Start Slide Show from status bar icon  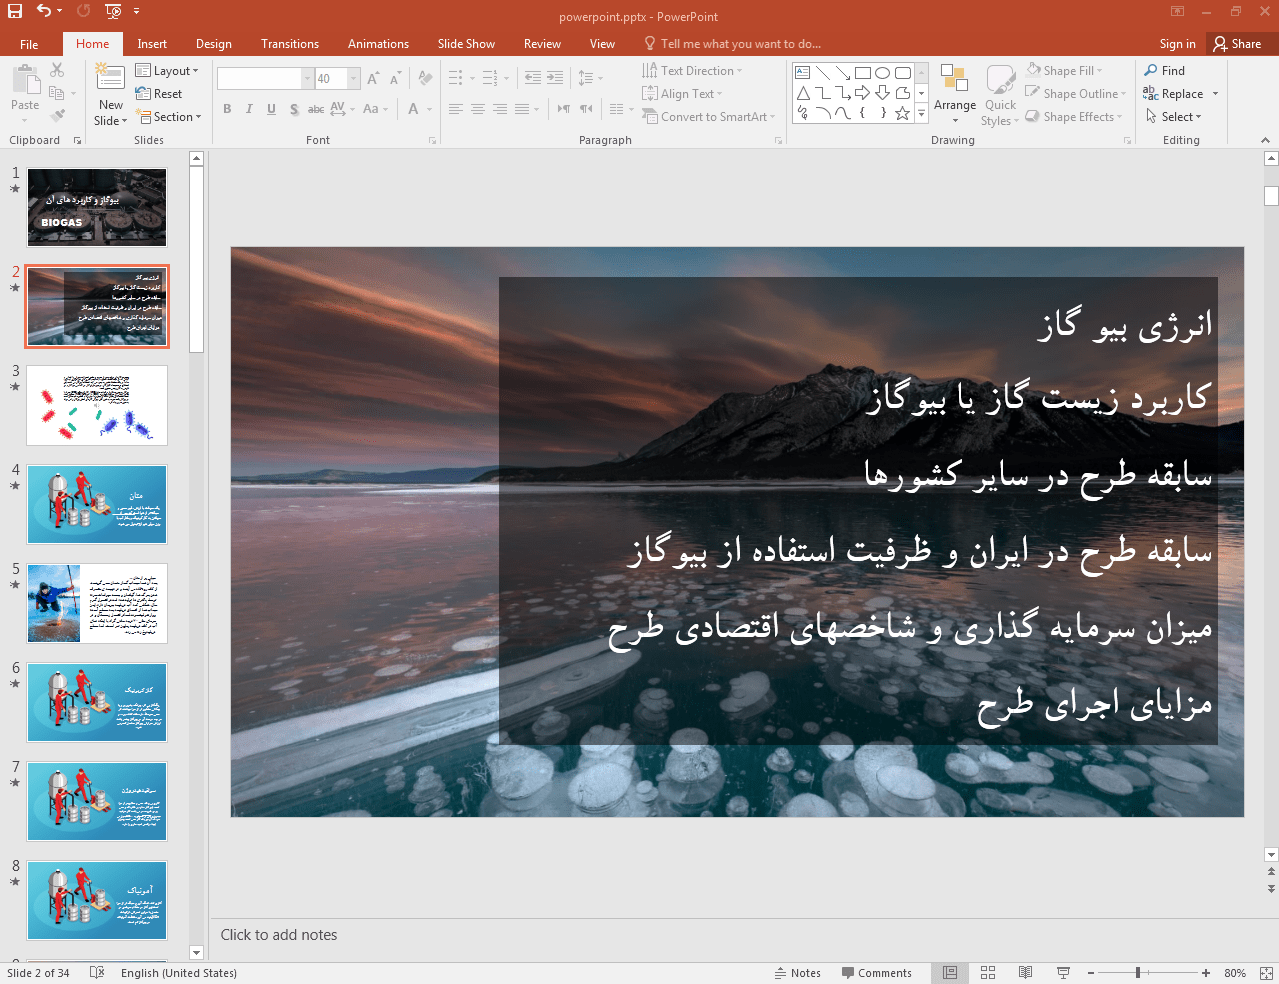coord(1063,973)
